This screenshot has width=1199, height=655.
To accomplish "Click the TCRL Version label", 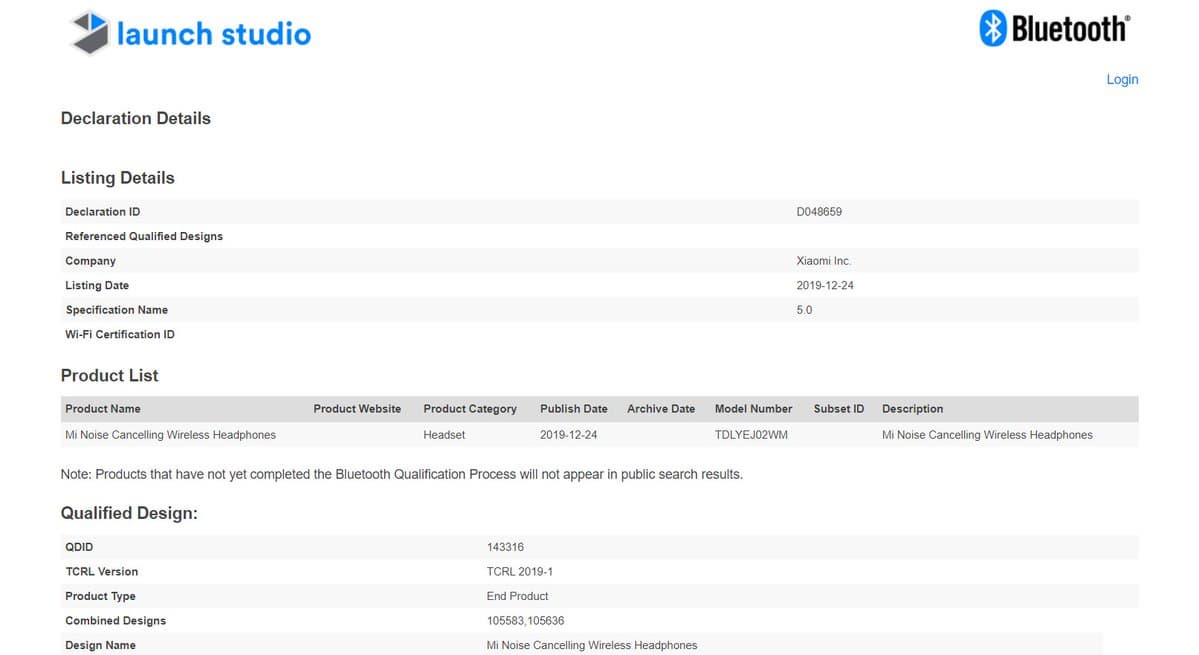I will coord(102,572).
